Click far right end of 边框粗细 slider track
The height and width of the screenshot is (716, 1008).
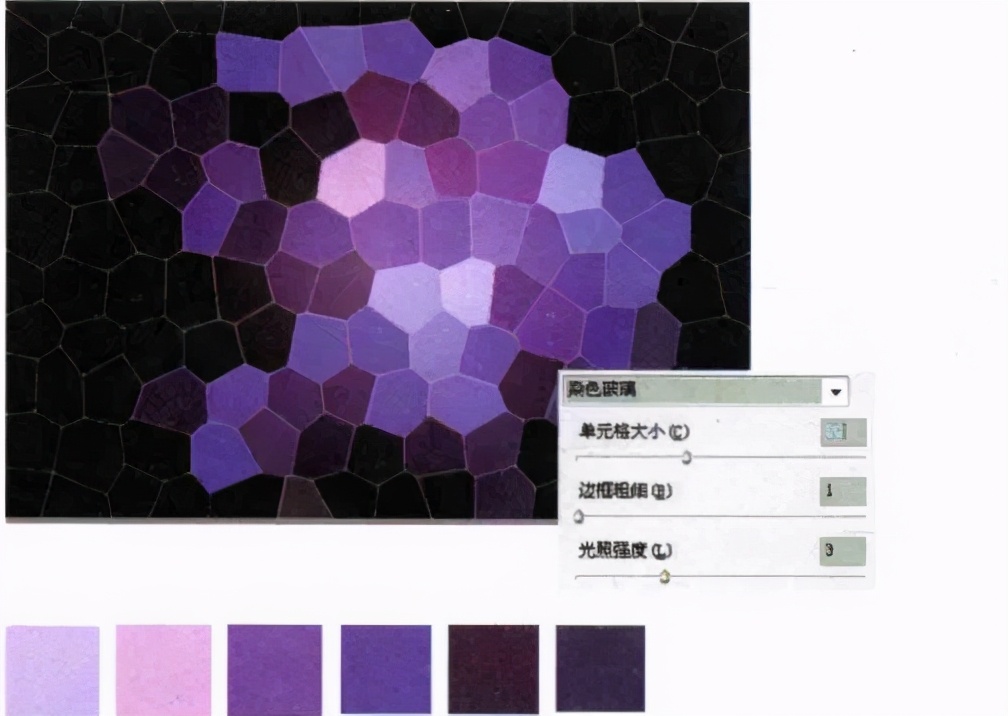click(x=862, y=517)
